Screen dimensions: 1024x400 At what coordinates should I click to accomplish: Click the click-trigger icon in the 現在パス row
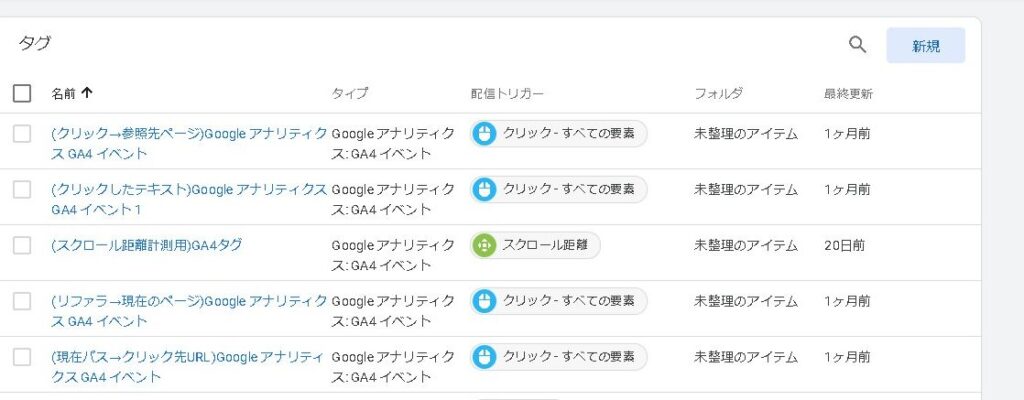coord(485,357)
